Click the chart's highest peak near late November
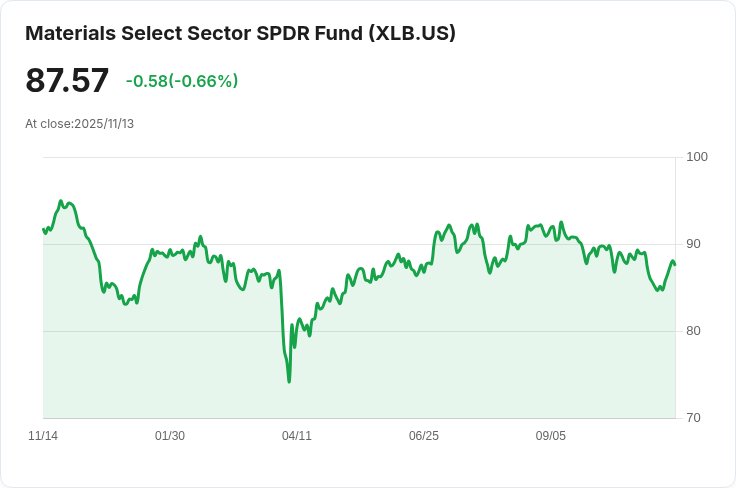This screenshot has width=736, height=488. click(61, 201)
